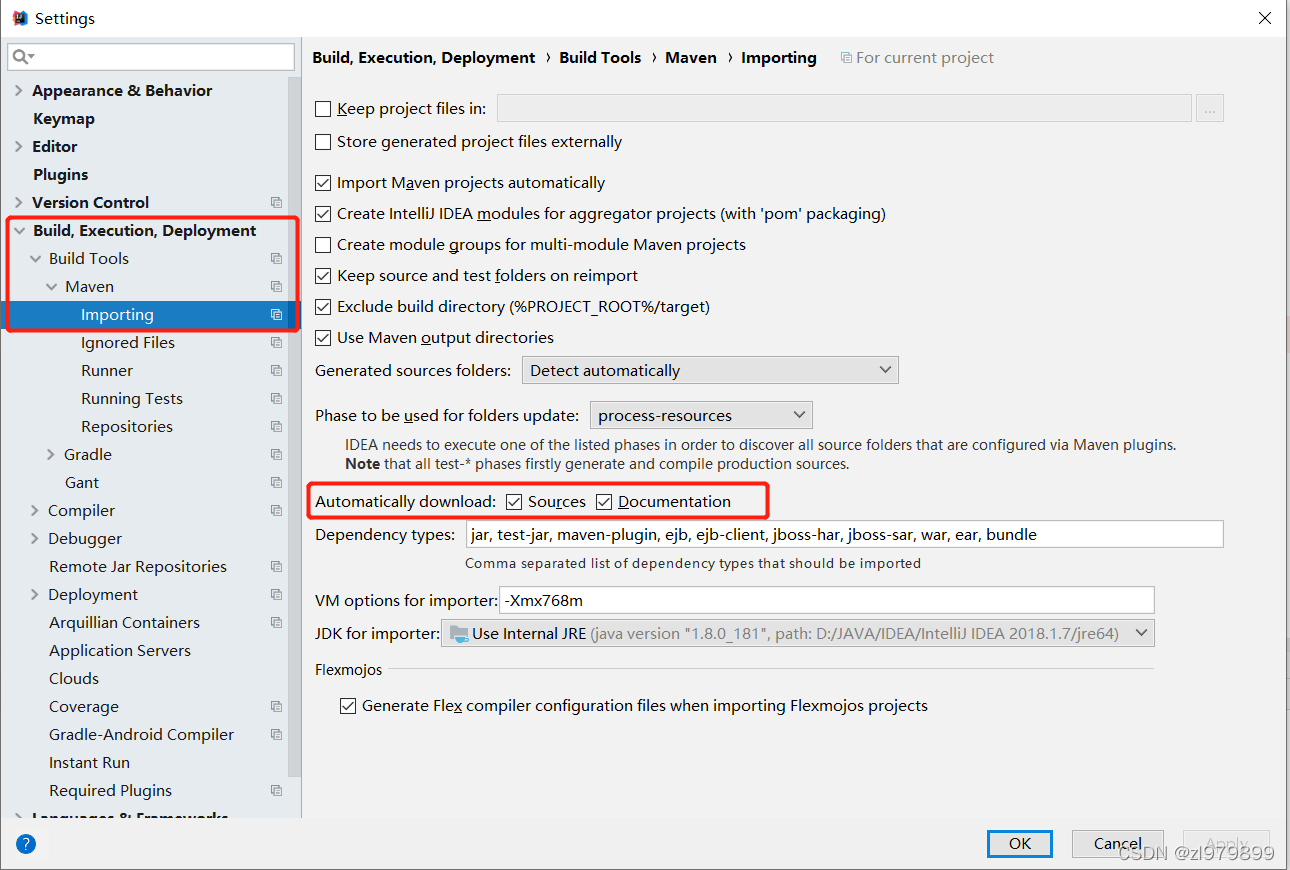Viewport: 1290px width, 870px height.
Task: Click browse button for project files path
Action: [1210, 109]
